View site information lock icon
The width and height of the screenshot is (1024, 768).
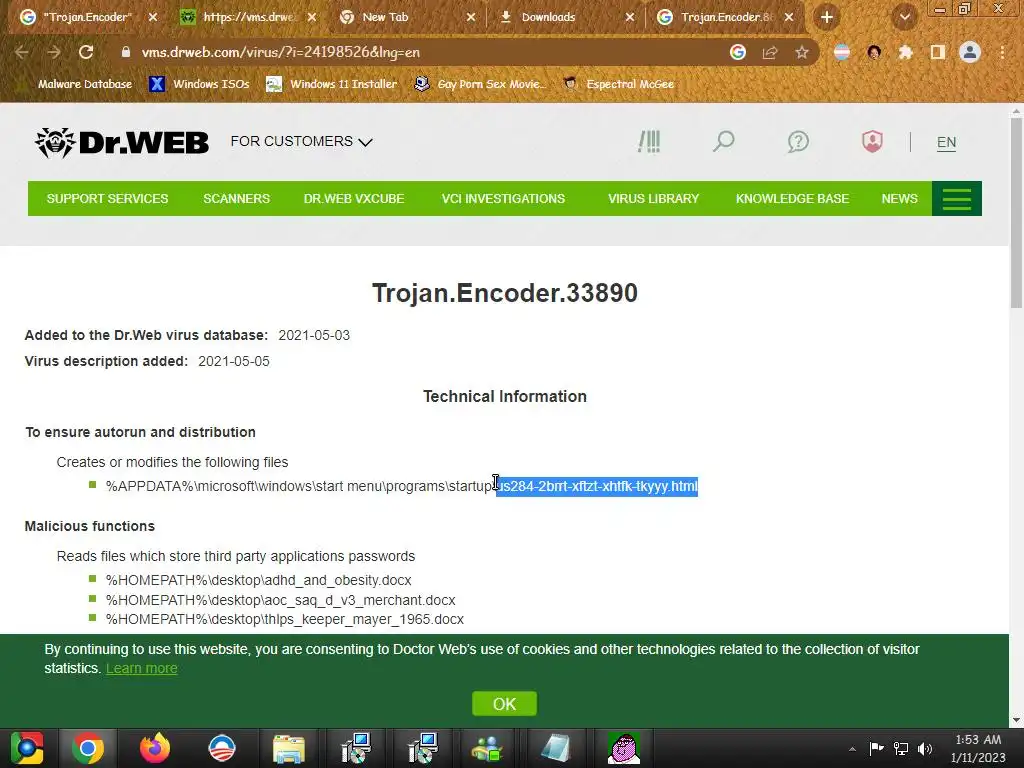125,52
